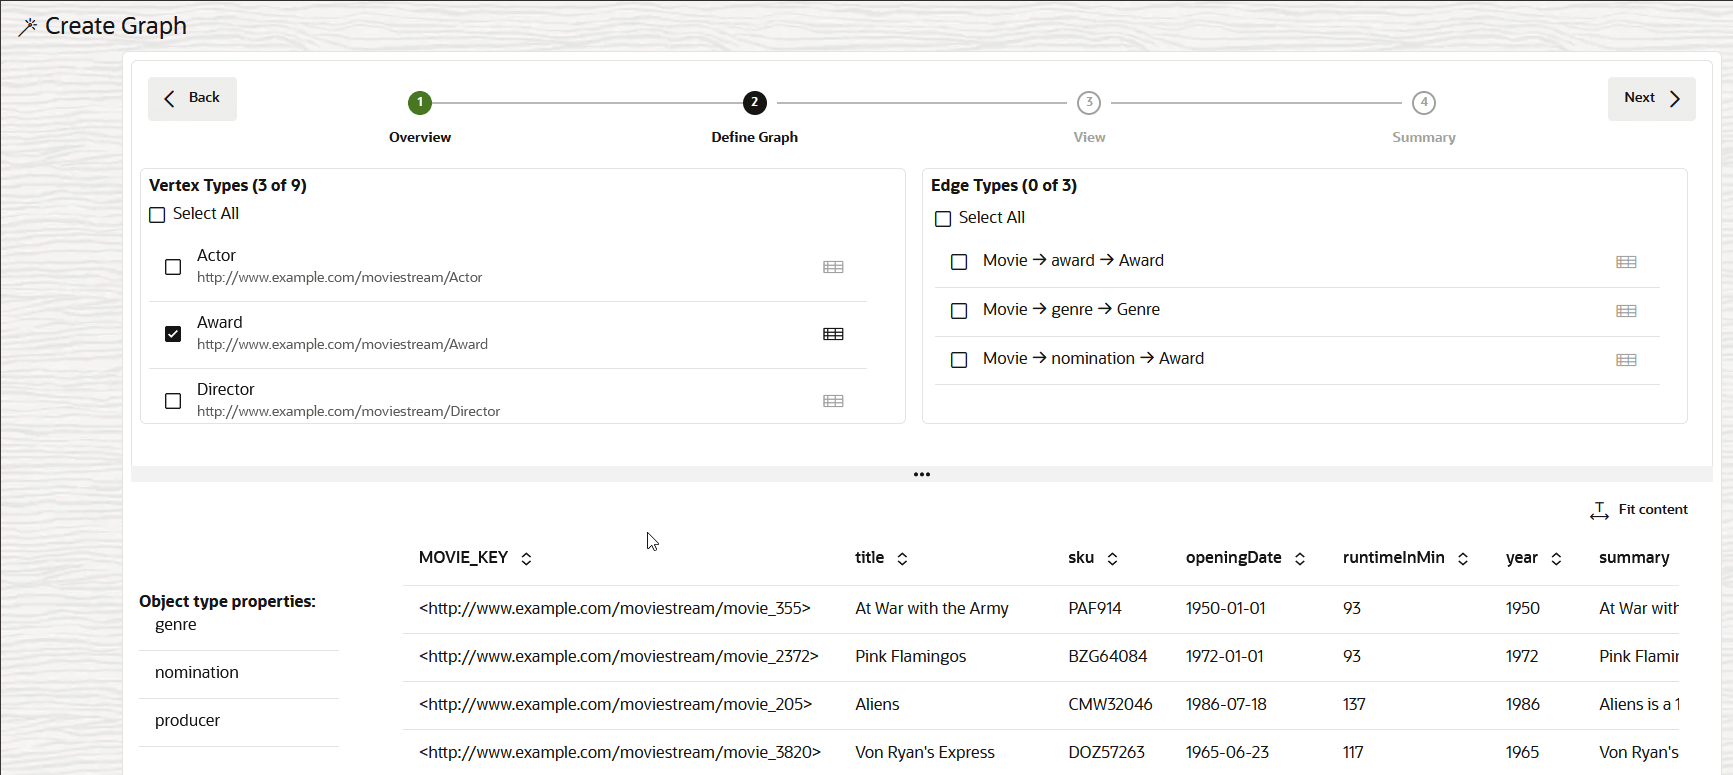Click sku cell CMW32046
This screenshot has height=775, width=1733.
(x=1110, y=705)
